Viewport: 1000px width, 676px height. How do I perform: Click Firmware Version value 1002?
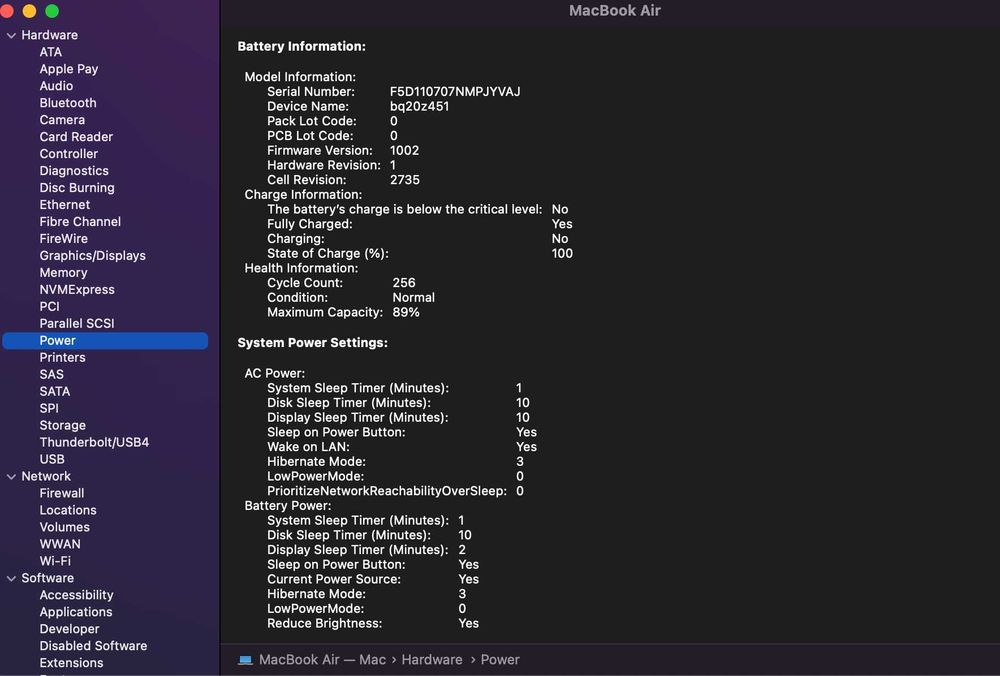404,151
